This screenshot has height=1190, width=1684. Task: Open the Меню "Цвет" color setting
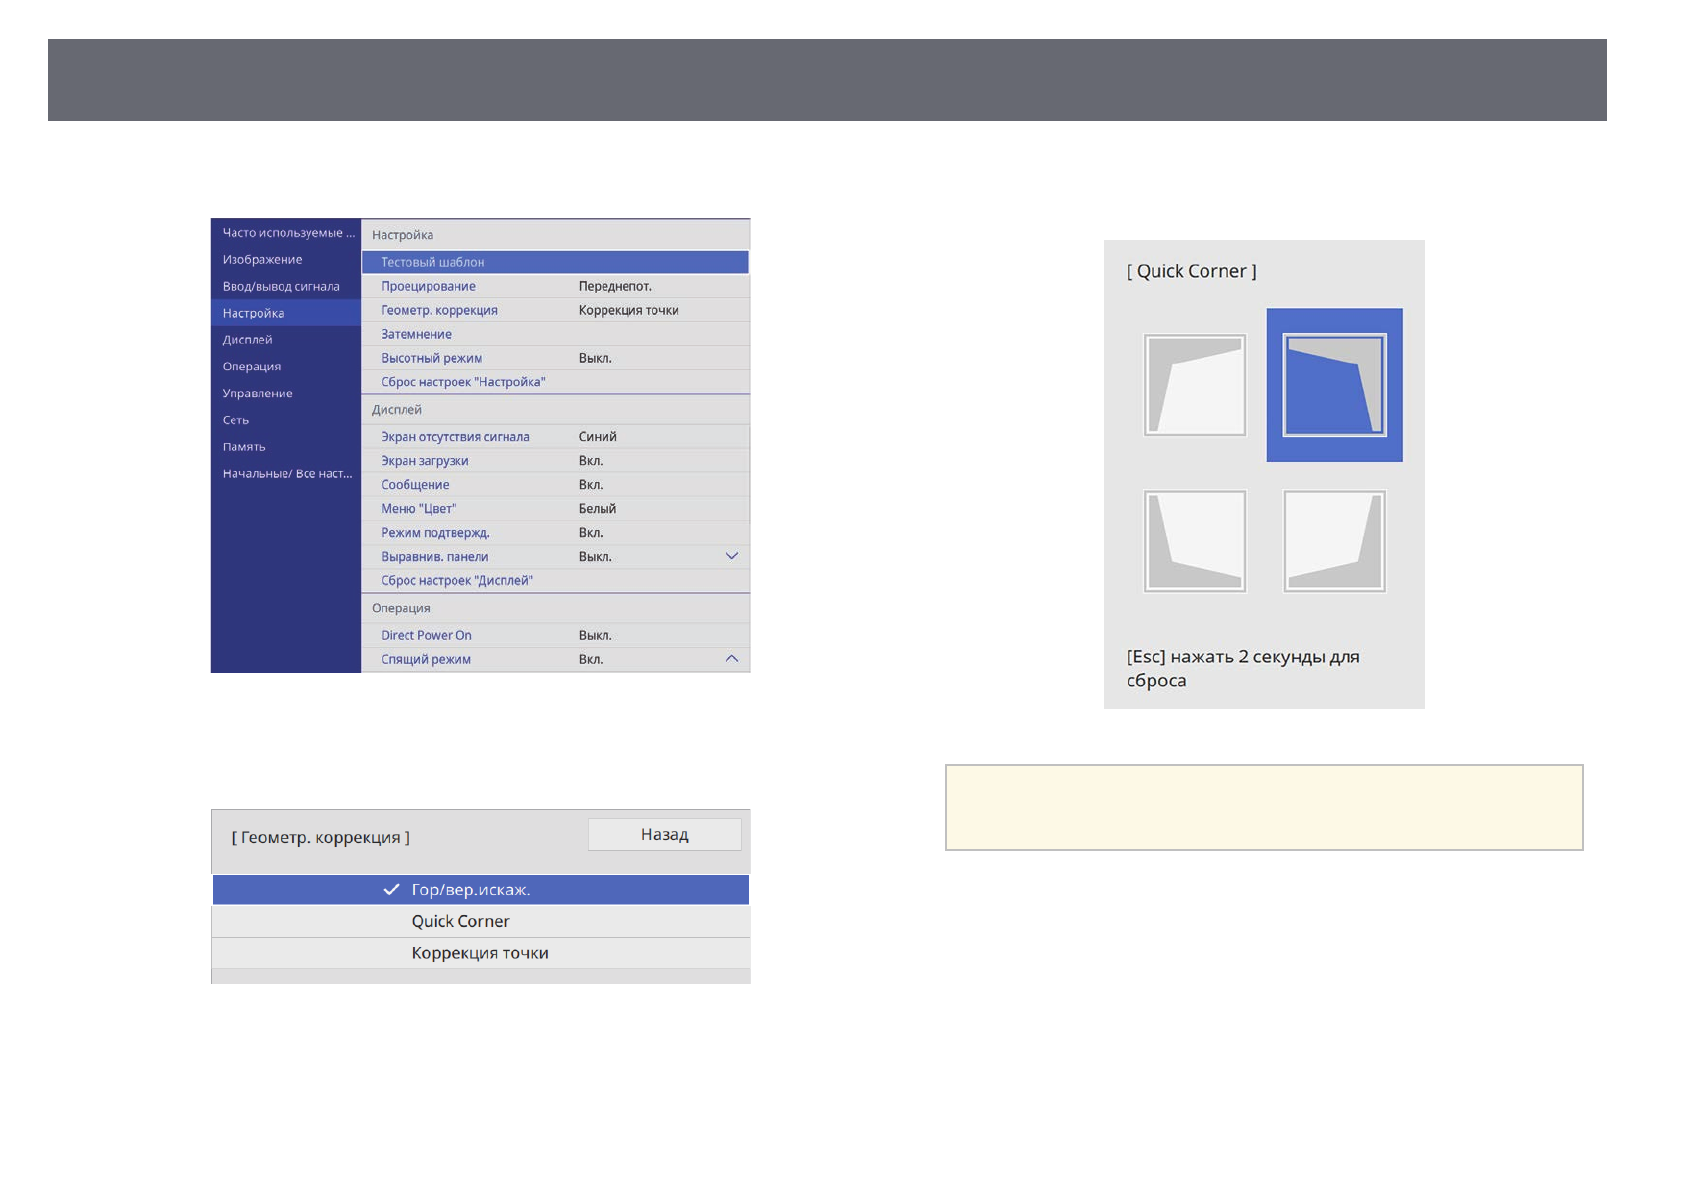pos(418,509)
